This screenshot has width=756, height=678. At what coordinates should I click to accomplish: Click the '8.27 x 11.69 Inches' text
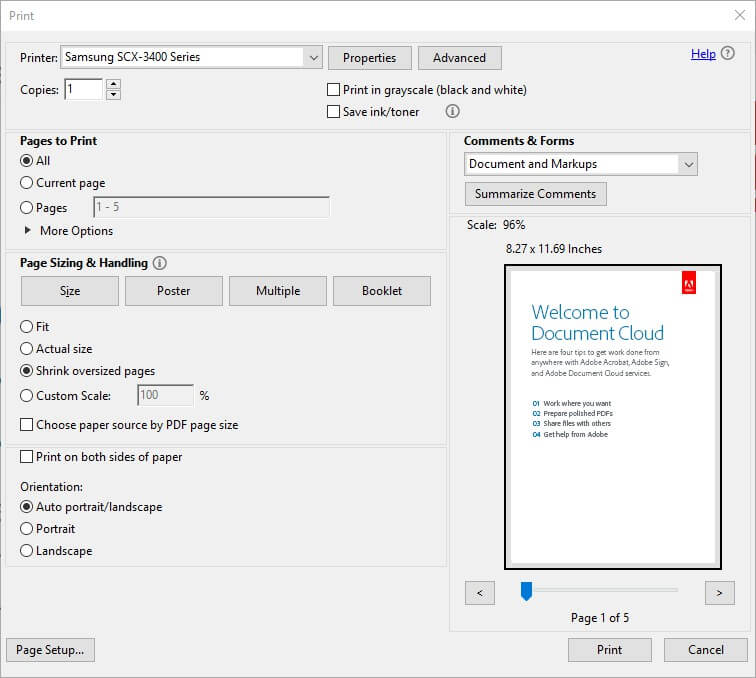pos(554,249)
